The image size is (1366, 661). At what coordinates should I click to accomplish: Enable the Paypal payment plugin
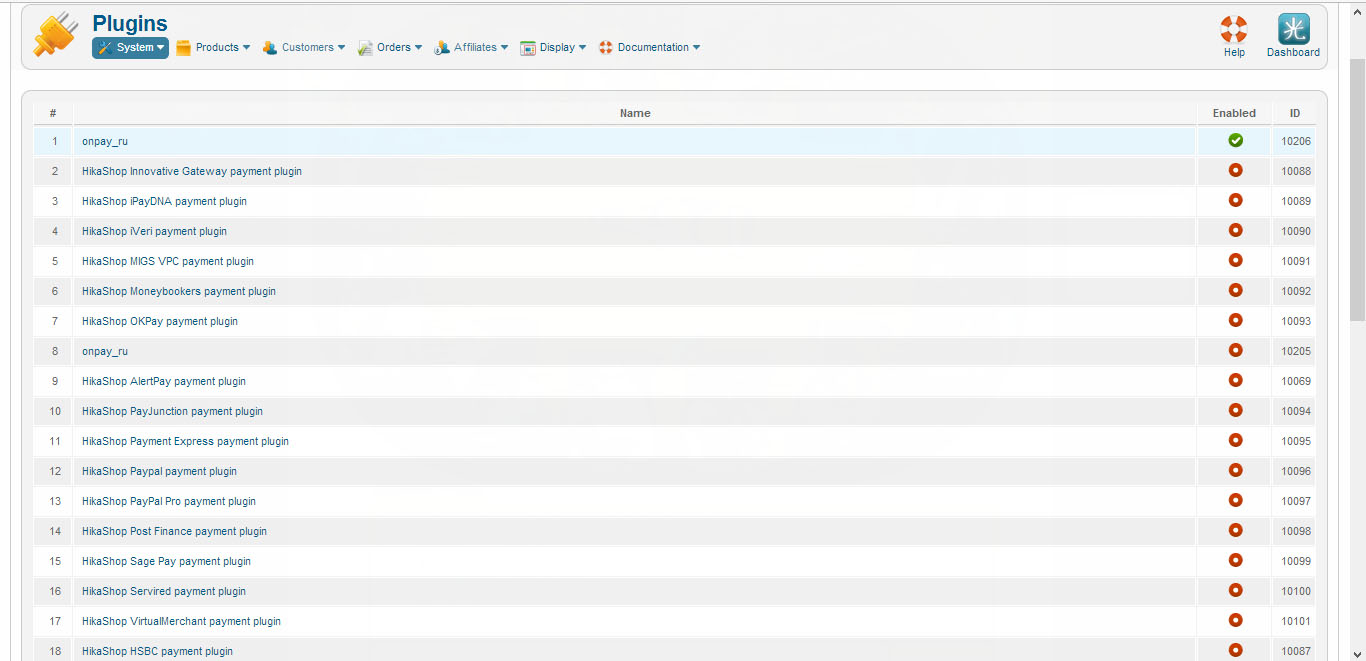[1235, 470]
